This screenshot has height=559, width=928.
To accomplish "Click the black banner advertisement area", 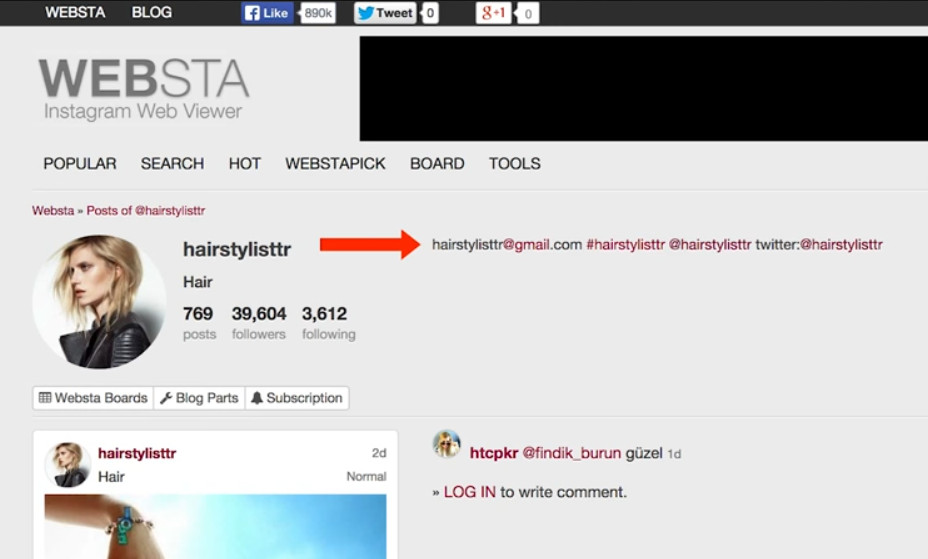I will click(x=643, y=88).
